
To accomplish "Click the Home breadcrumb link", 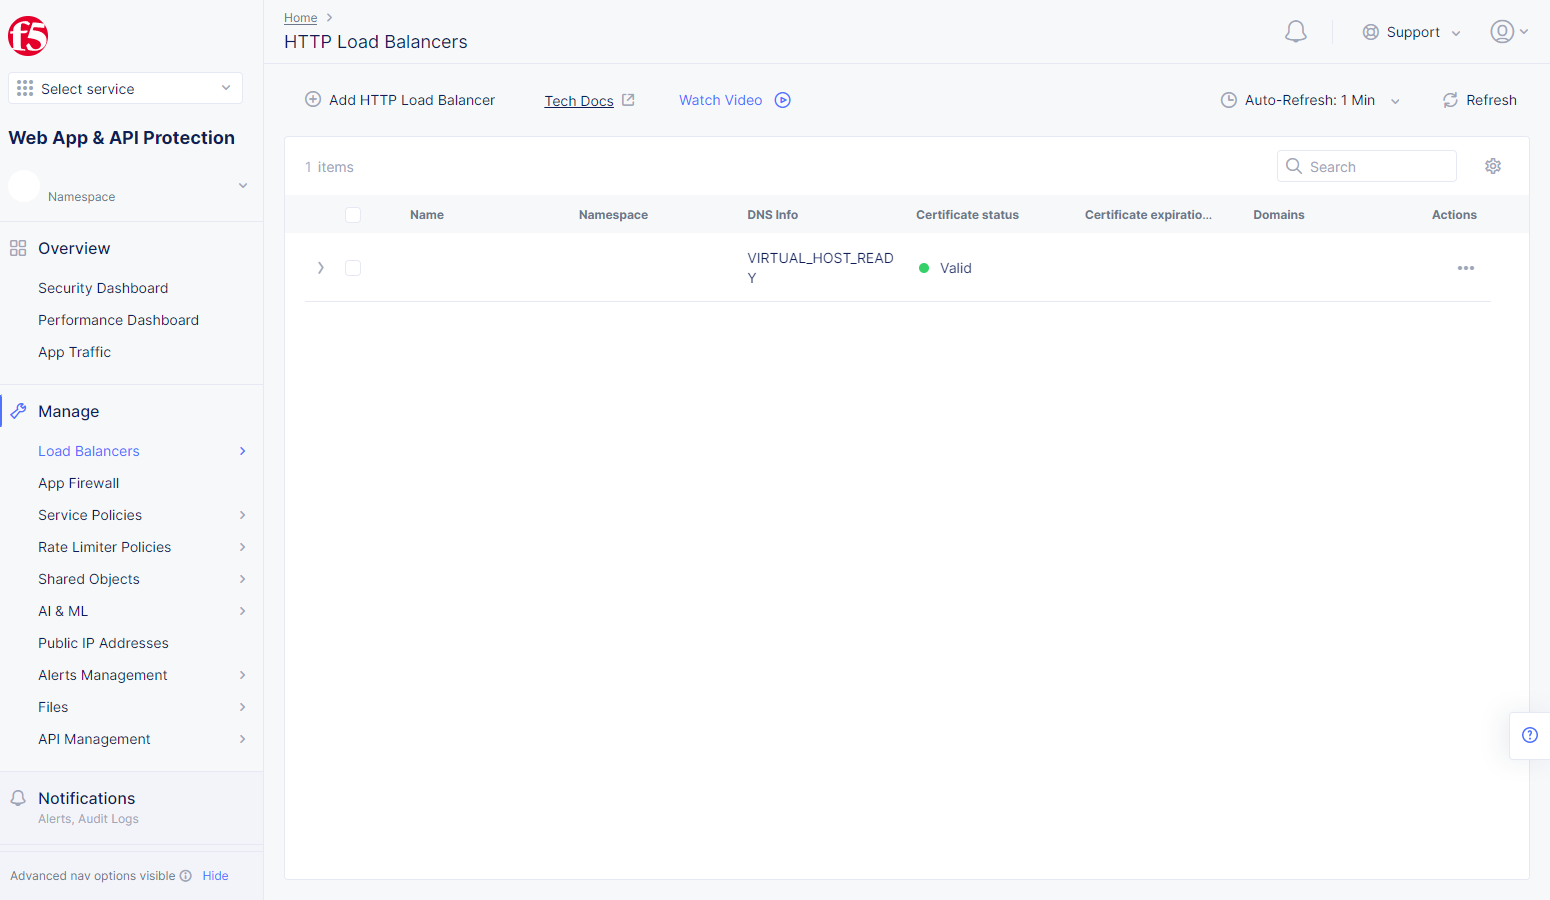I will point(300,17).
